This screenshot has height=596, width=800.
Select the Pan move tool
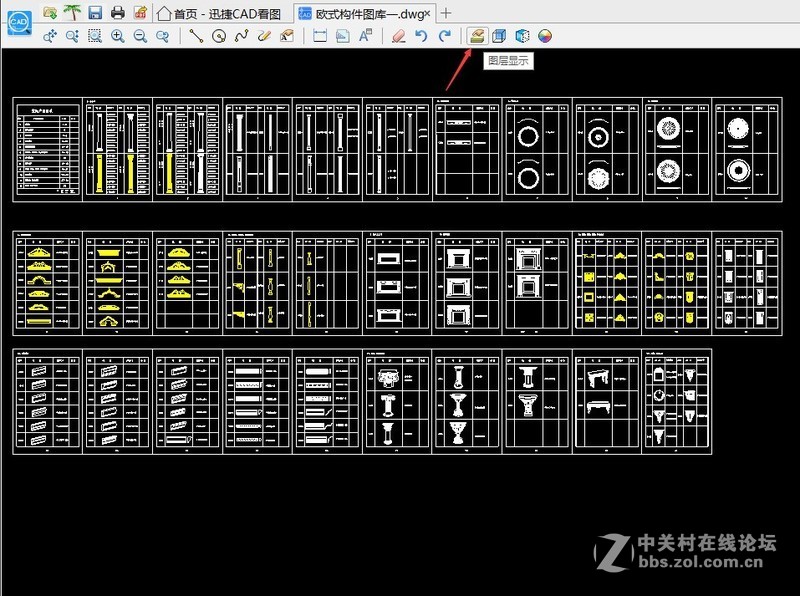click(50, 36)
